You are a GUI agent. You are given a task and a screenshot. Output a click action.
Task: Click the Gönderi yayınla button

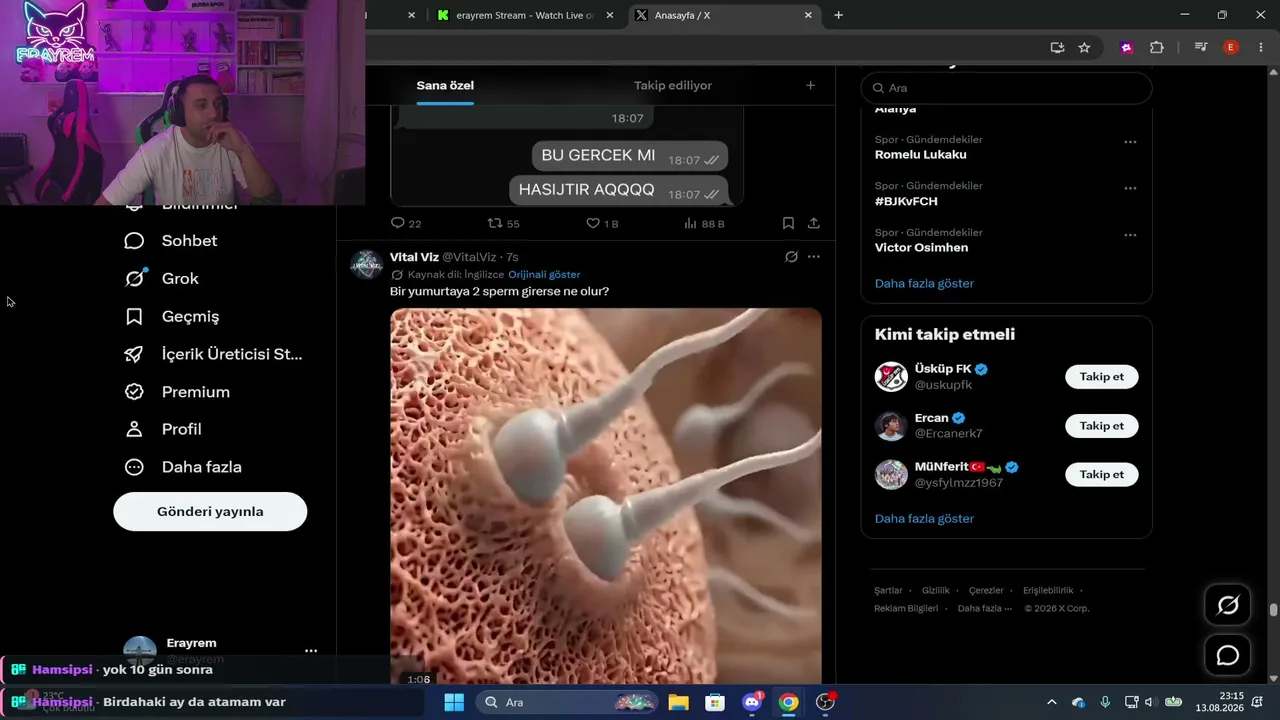point(210,511)
